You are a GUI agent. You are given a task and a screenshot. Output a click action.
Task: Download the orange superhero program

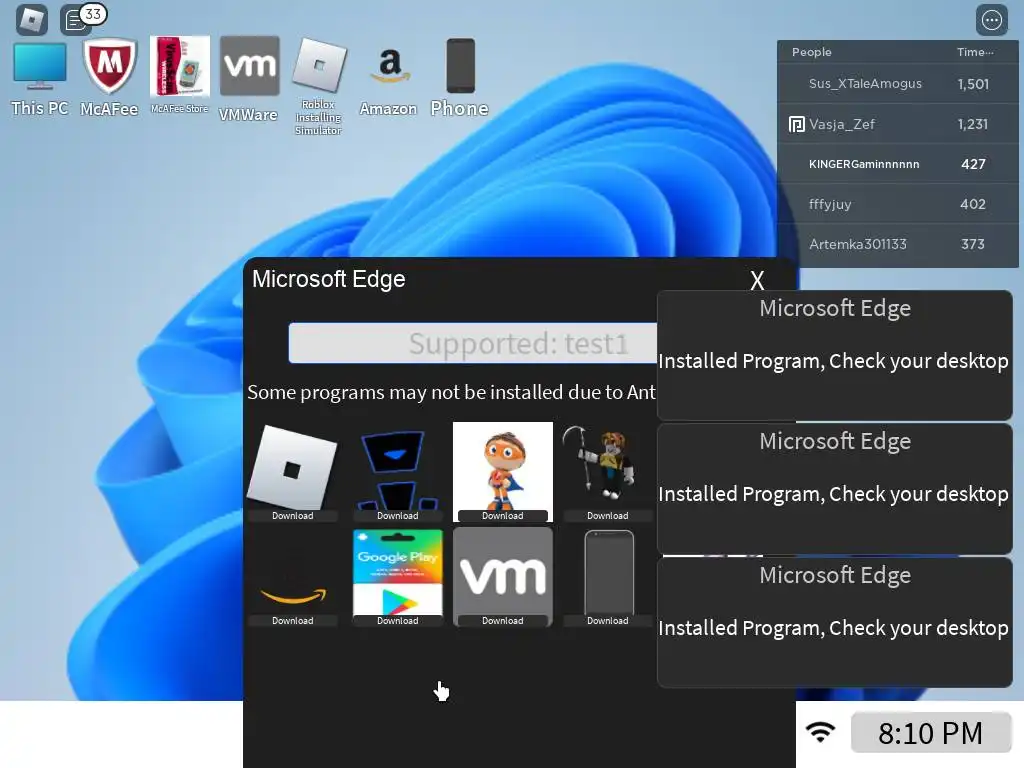pyautogui.click(x=502, y=516)
